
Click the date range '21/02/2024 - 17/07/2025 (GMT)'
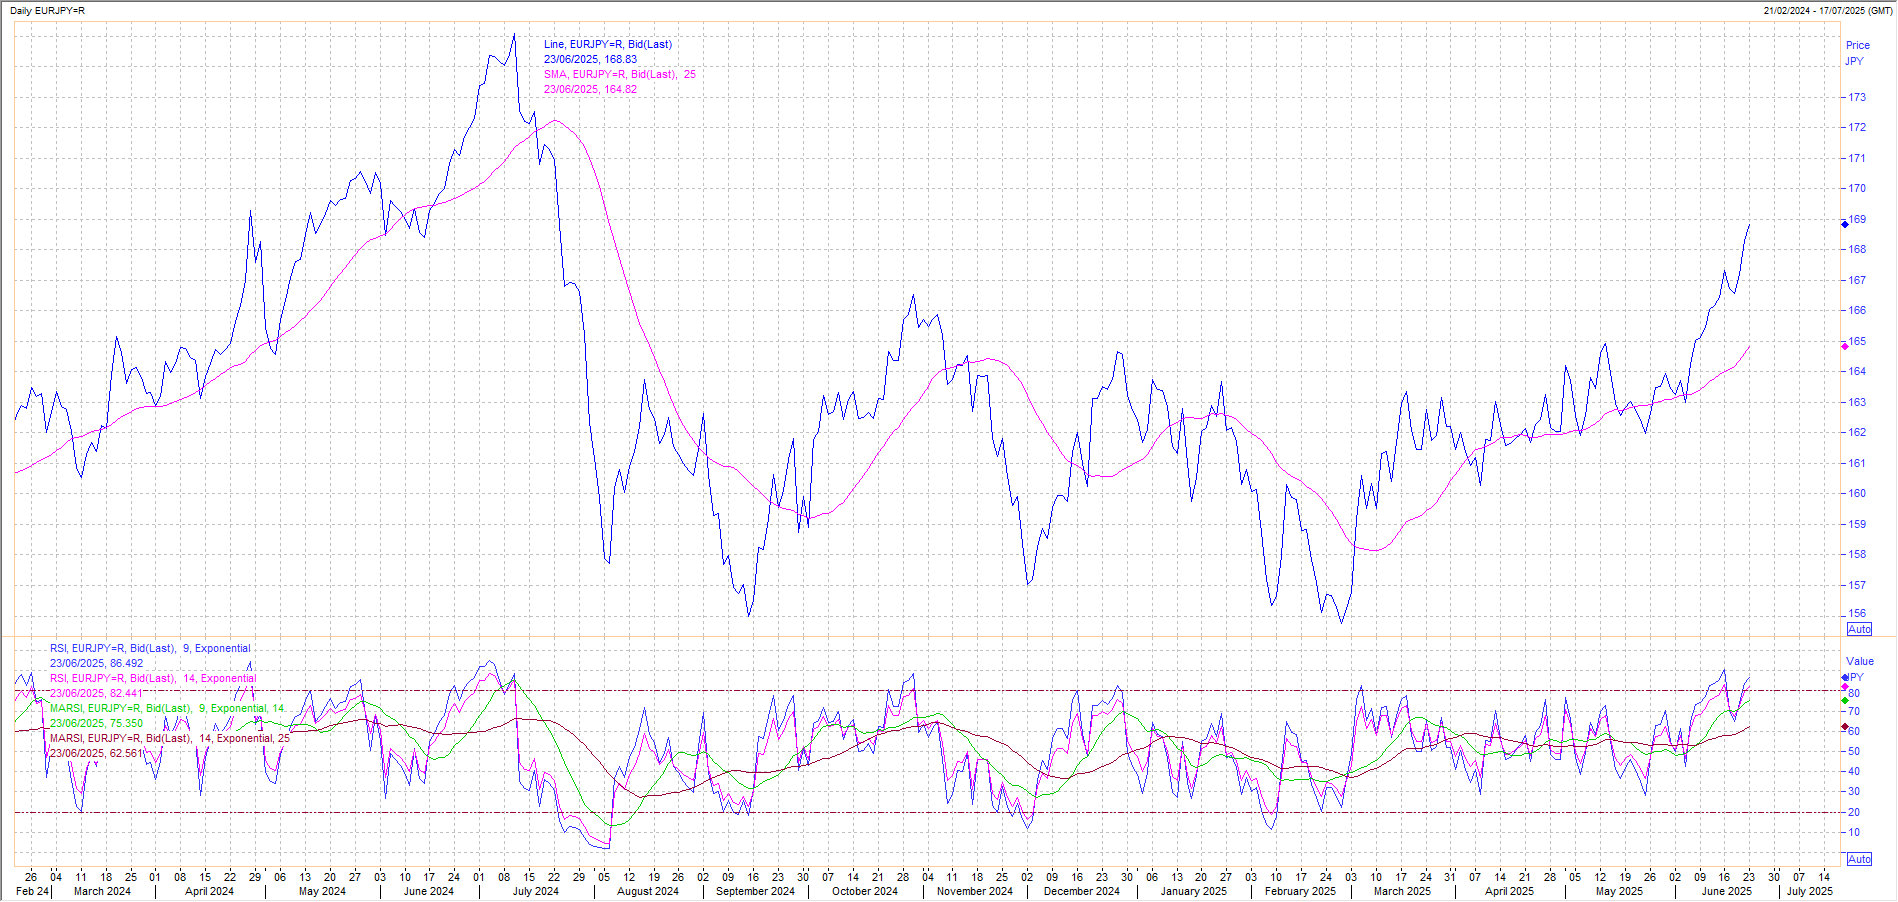[x=1828, y=10]
